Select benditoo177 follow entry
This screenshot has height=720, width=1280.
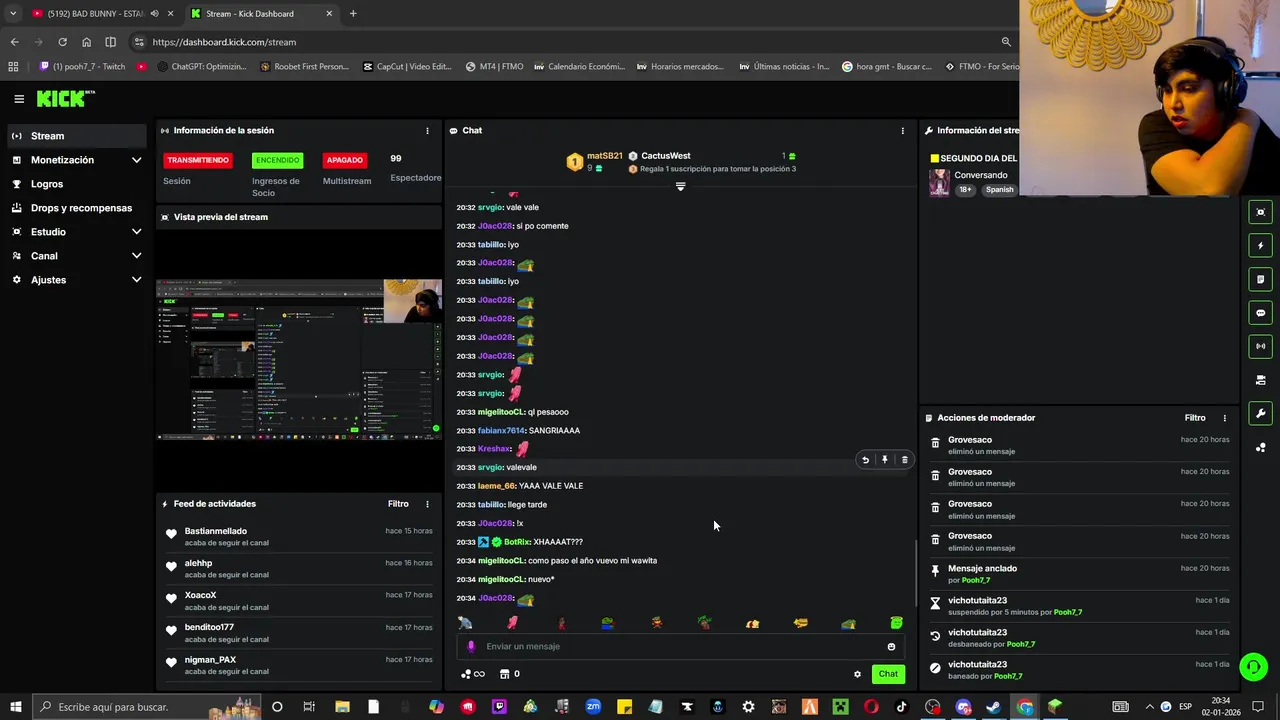[x=298, y=633]
